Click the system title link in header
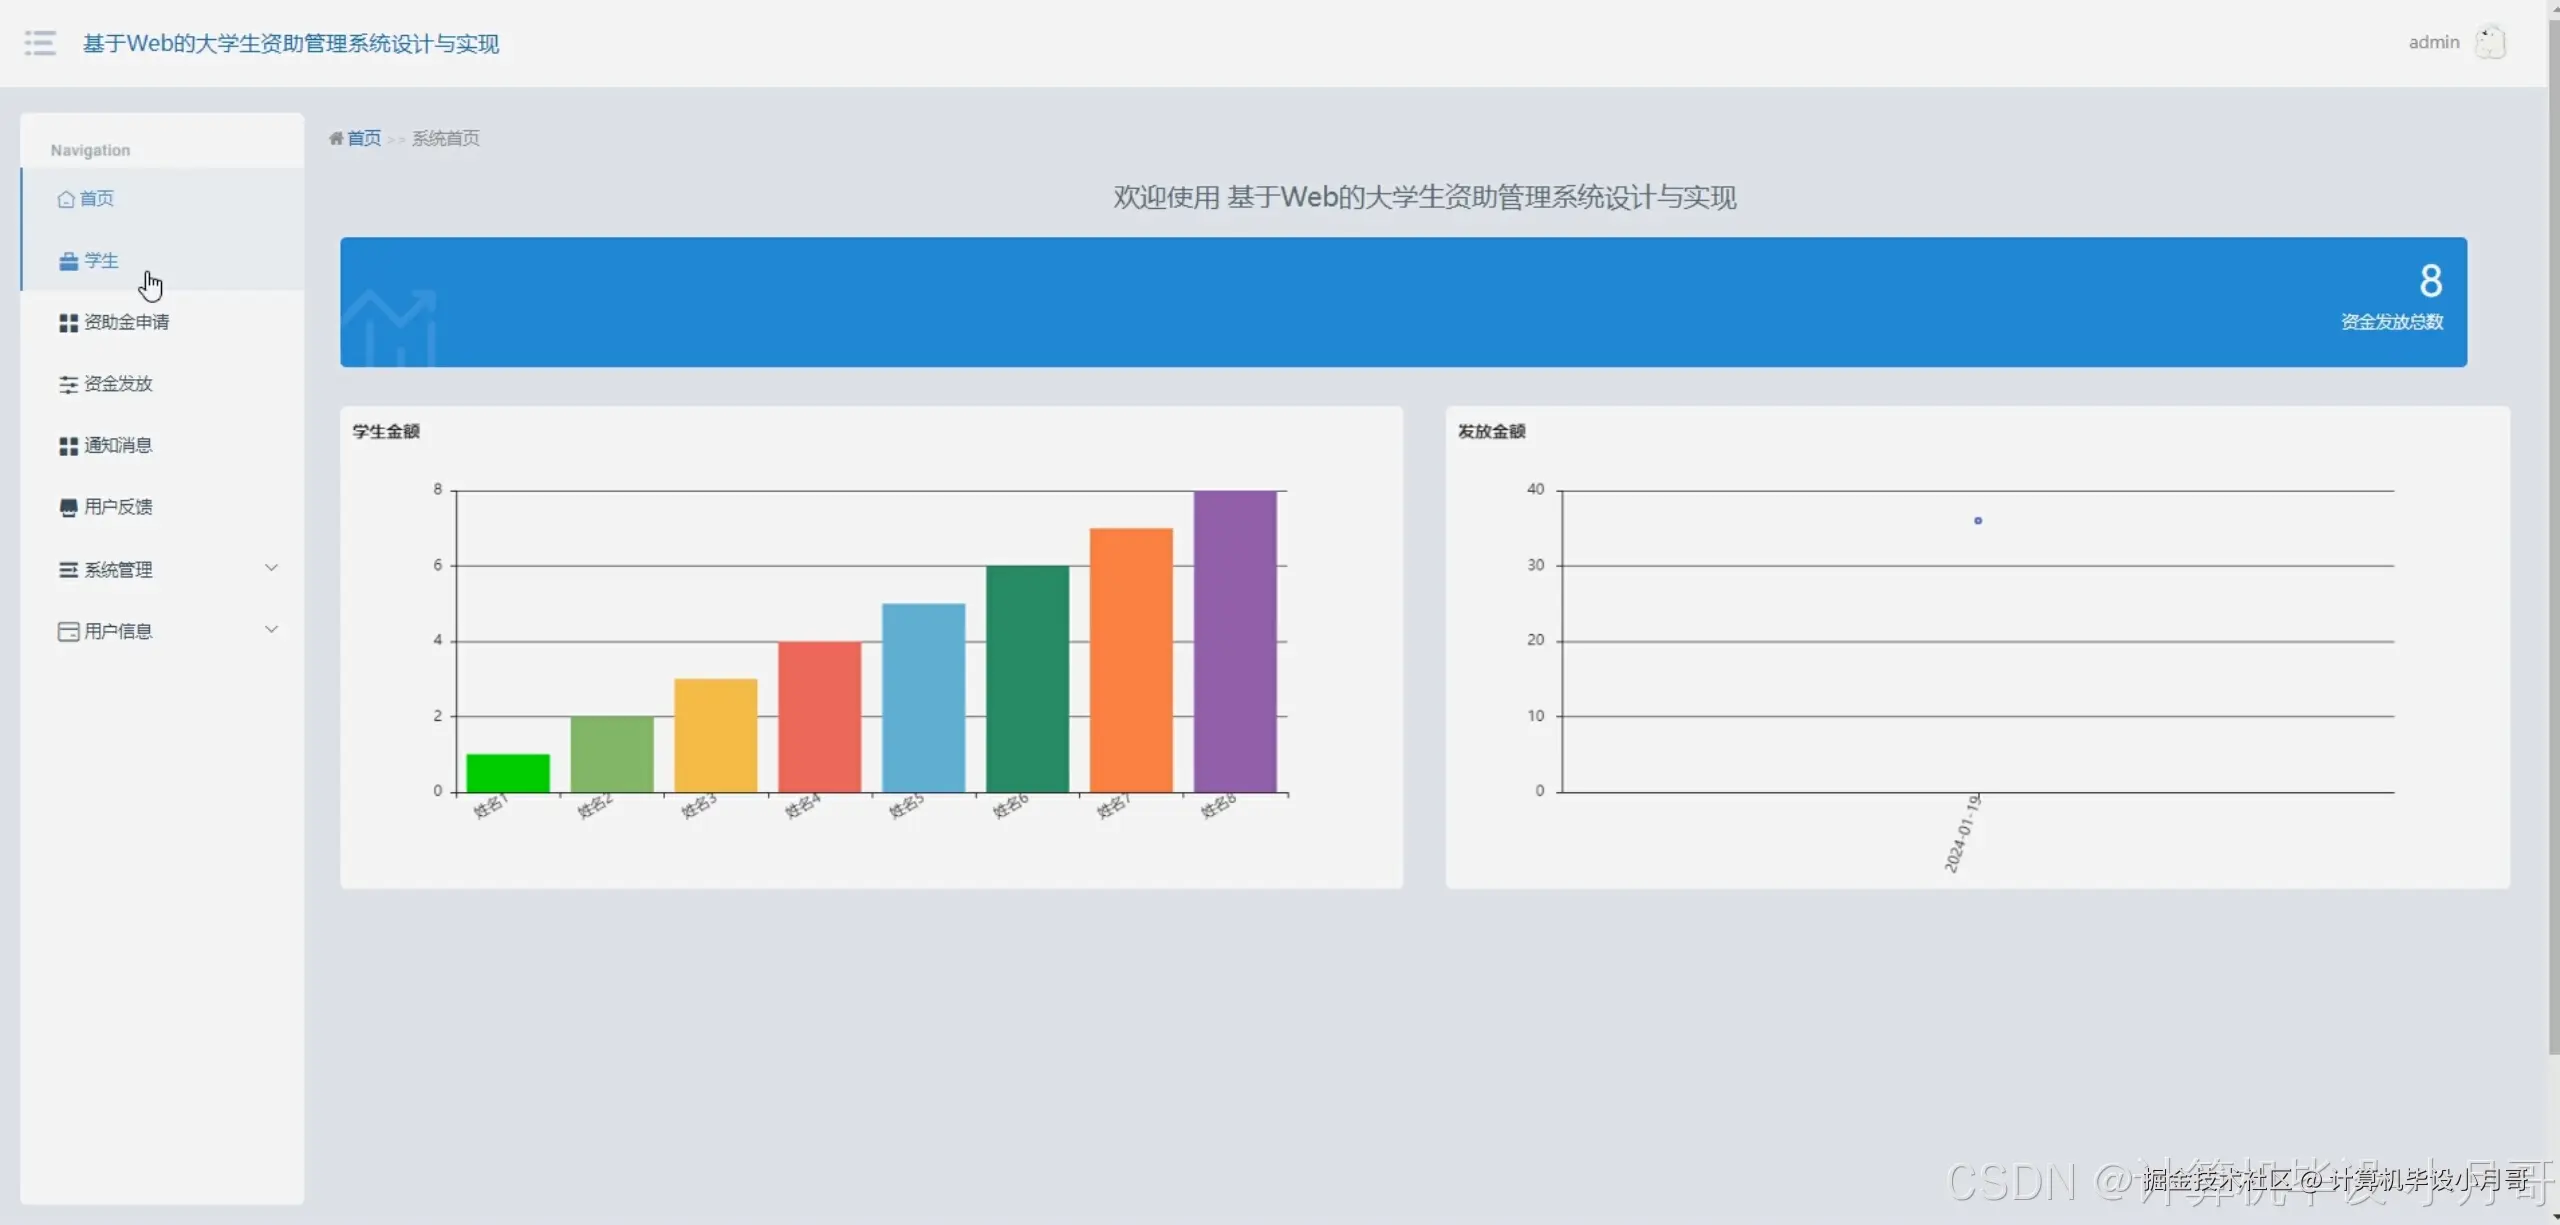The width and height of the screenshot is (2560, 1225). [290, 44]
